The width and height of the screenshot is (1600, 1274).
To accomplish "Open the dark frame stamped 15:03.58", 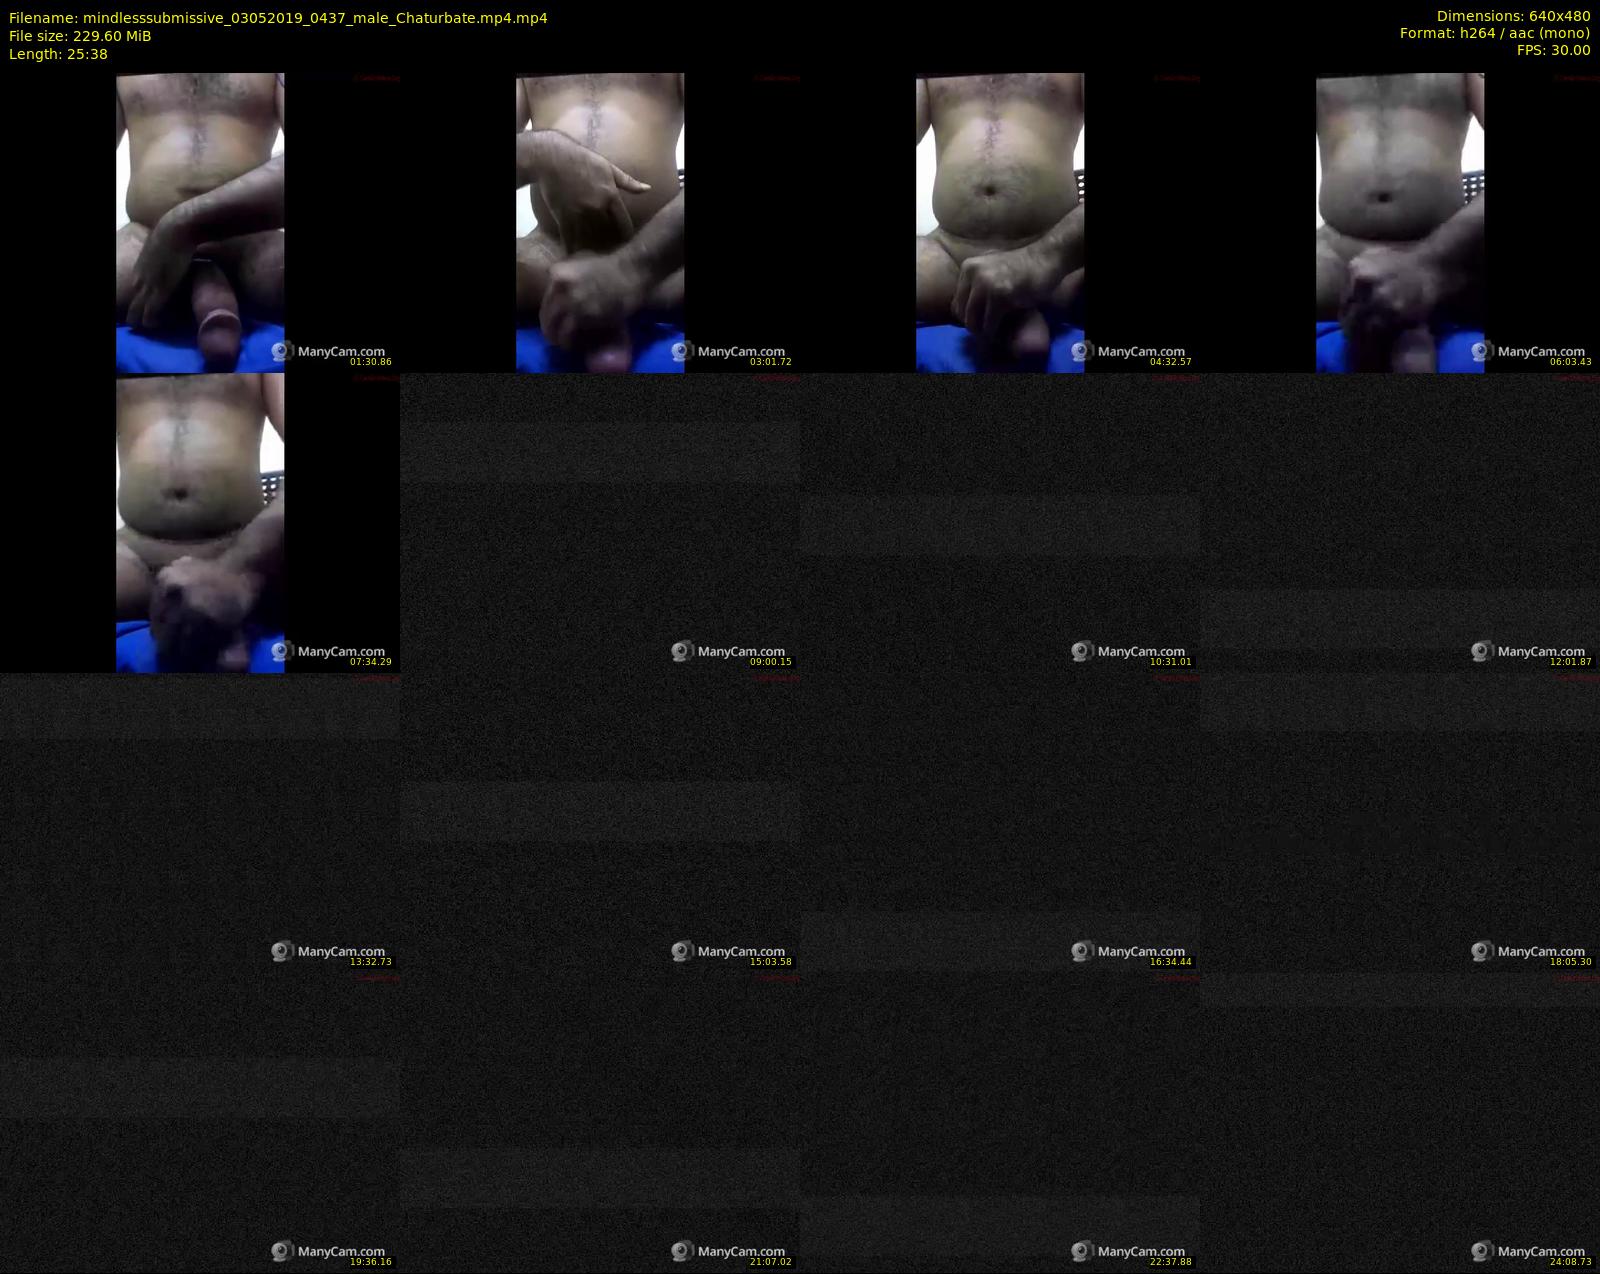I will tap(600, 823).
